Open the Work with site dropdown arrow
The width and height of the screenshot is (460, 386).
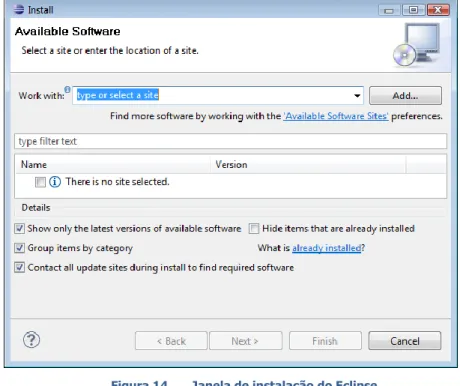point(357,96)
